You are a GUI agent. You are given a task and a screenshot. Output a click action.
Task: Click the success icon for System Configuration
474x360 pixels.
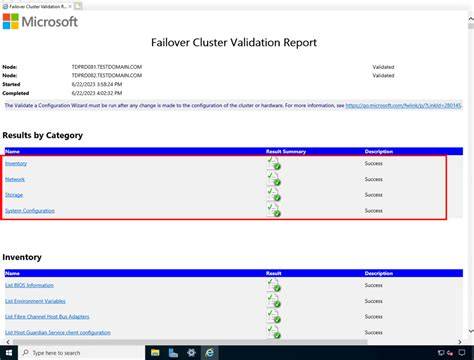pyautogui.click(x=274, y=210)
